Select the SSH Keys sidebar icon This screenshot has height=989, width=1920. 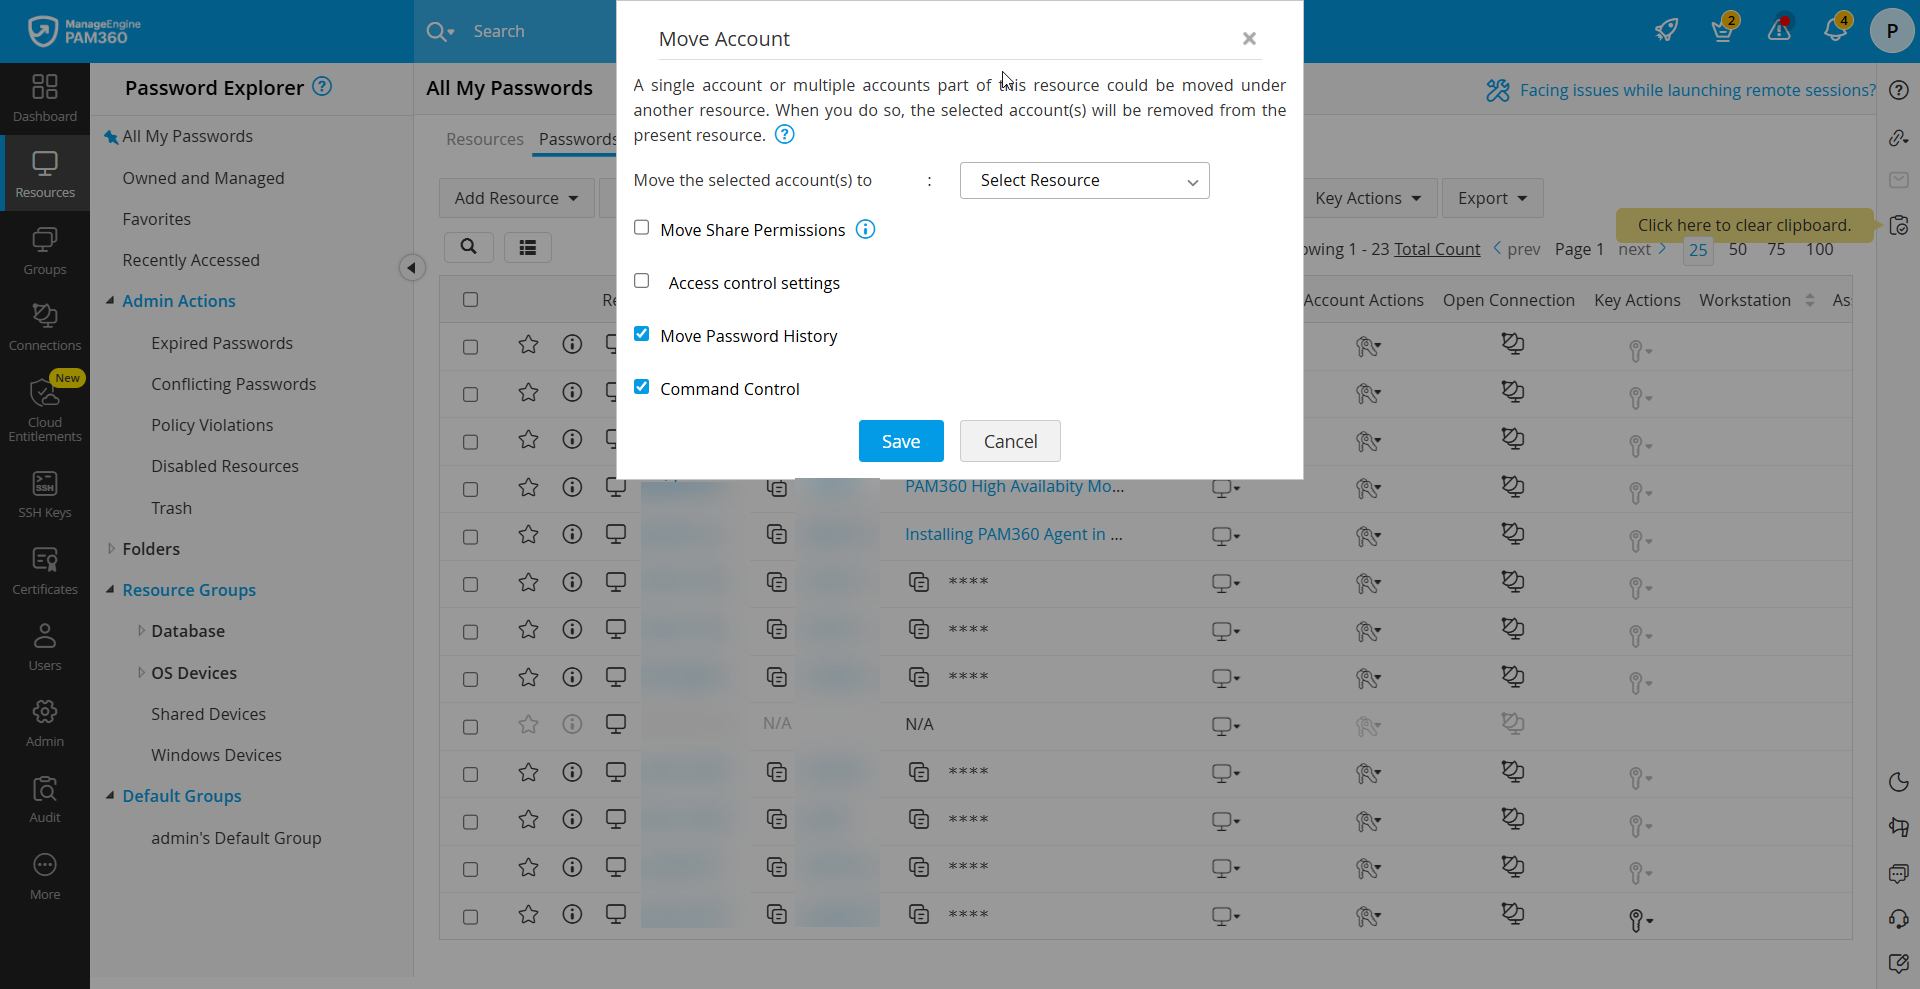coord(44,492)
